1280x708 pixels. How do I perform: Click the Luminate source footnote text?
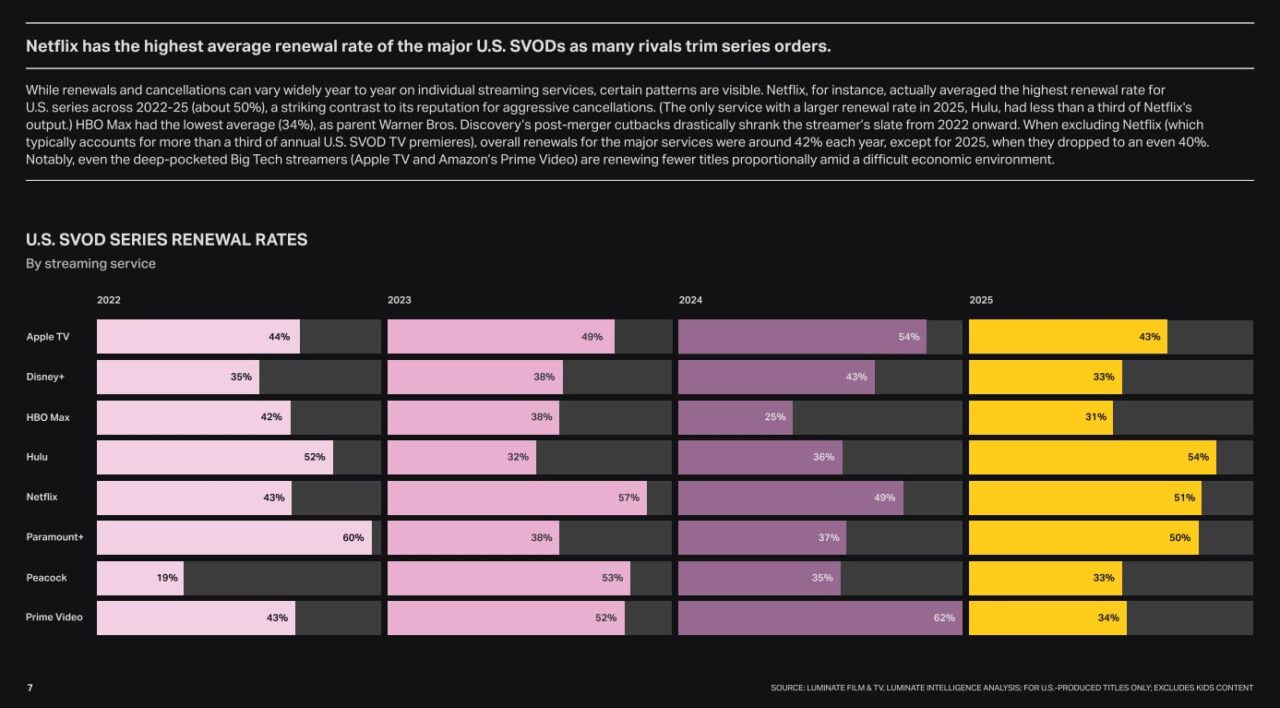click(x=1012, y=688)
